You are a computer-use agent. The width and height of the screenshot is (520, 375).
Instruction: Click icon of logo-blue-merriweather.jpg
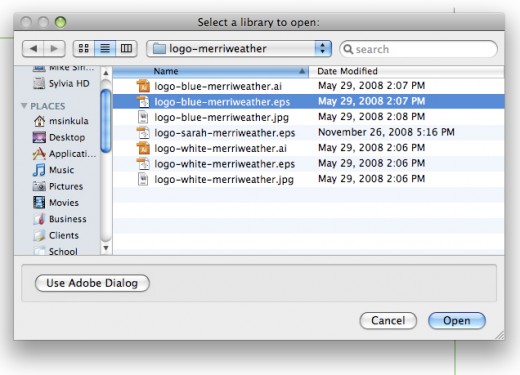pyautogui.click(x=143, y=117)
